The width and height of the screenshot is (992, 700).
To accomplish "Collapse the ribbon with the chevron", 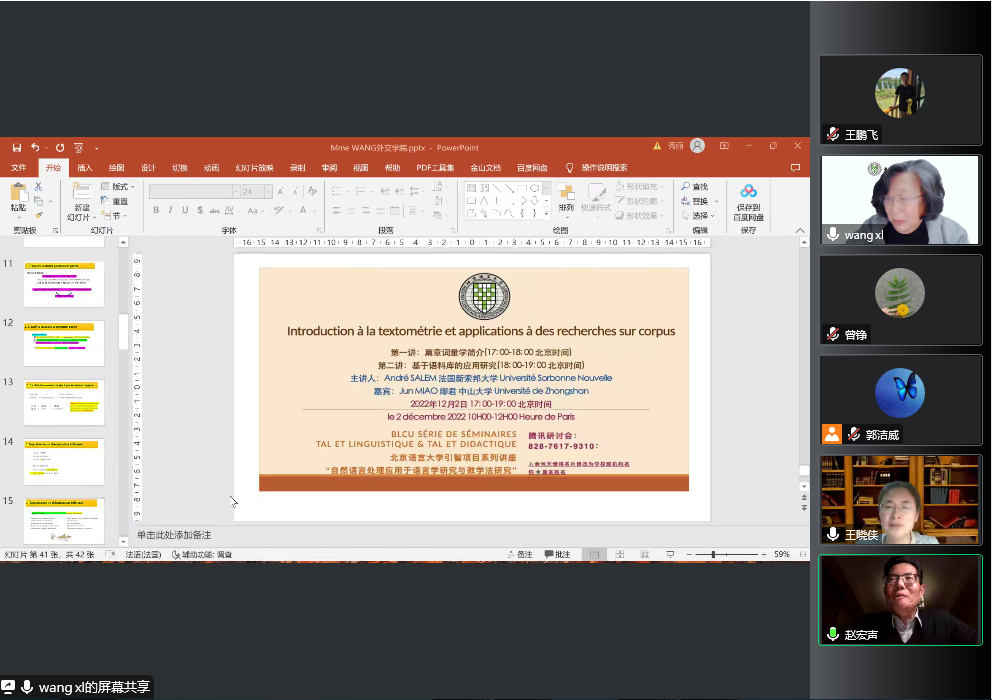I will pos(800,230).
